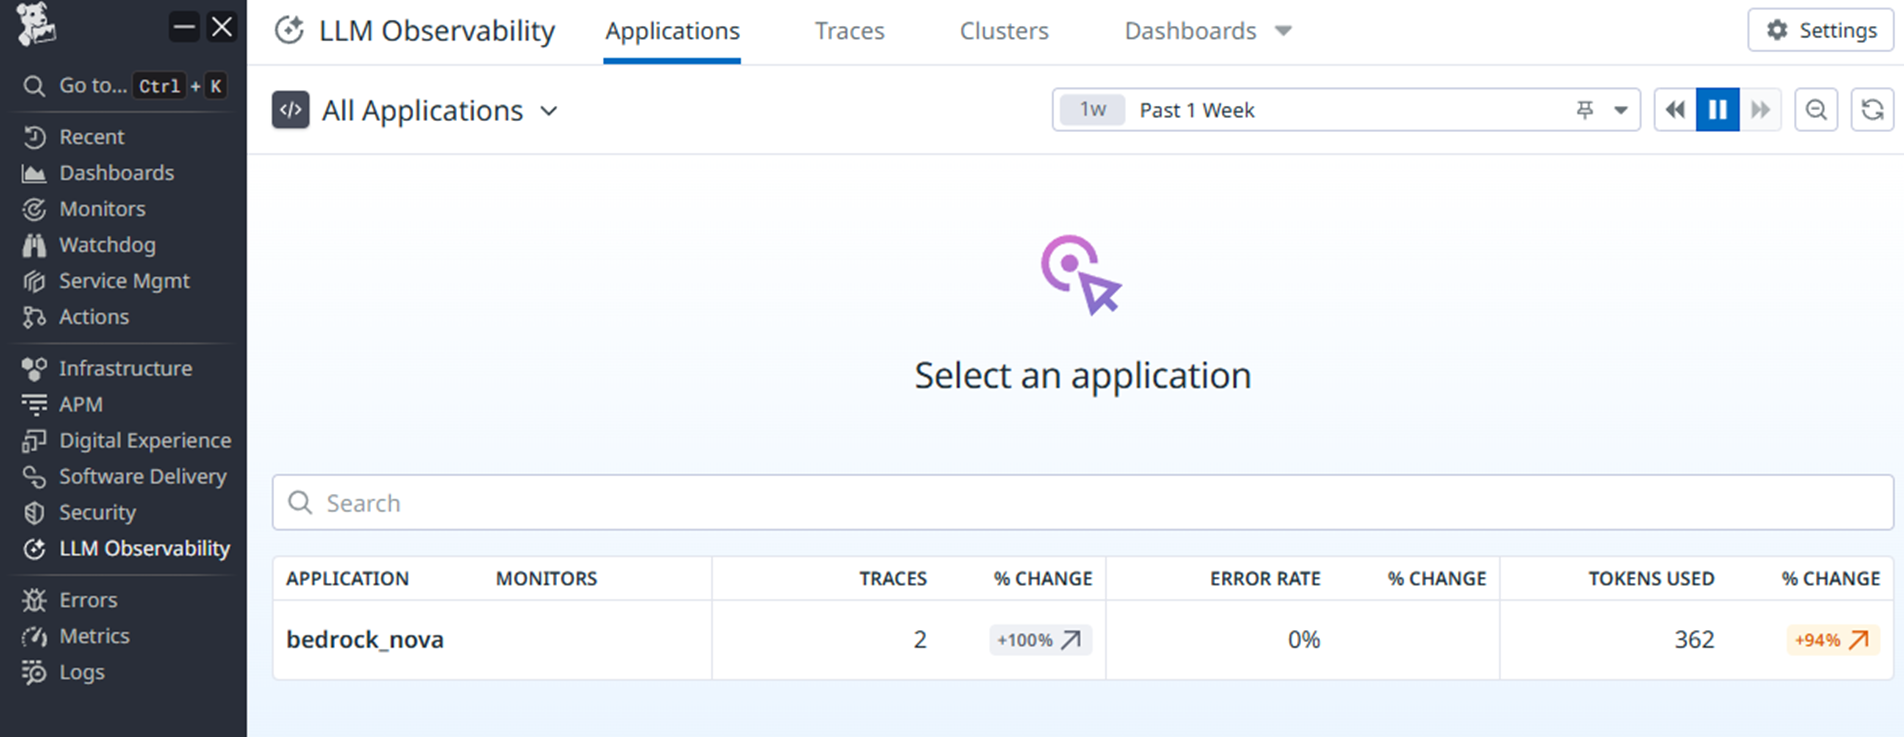
Task: Open Watchdog in the sidebar
Action: tap(107, 245)
